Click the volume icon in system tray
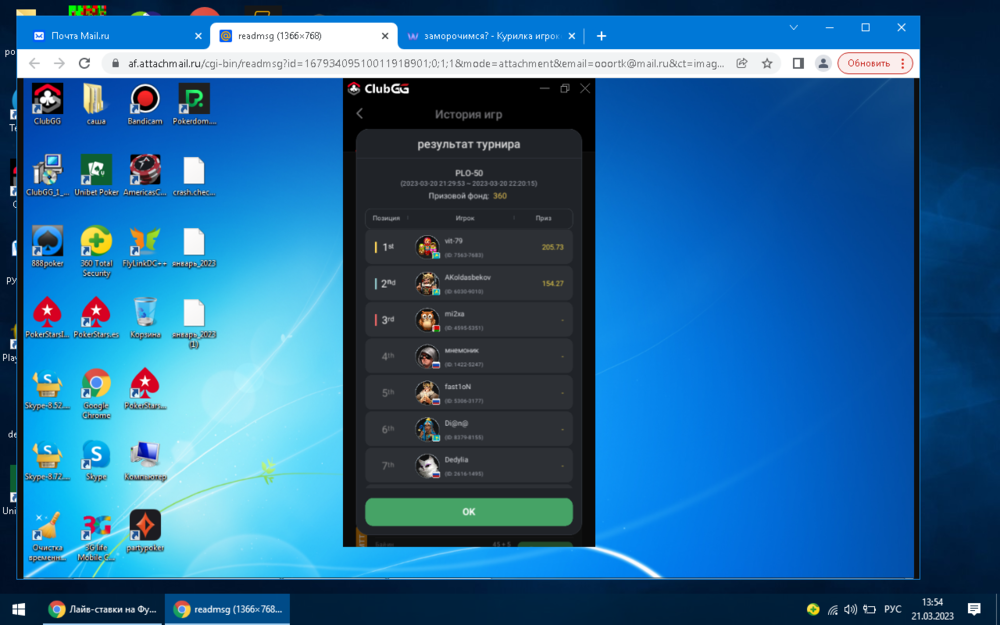 coord(850,609)
